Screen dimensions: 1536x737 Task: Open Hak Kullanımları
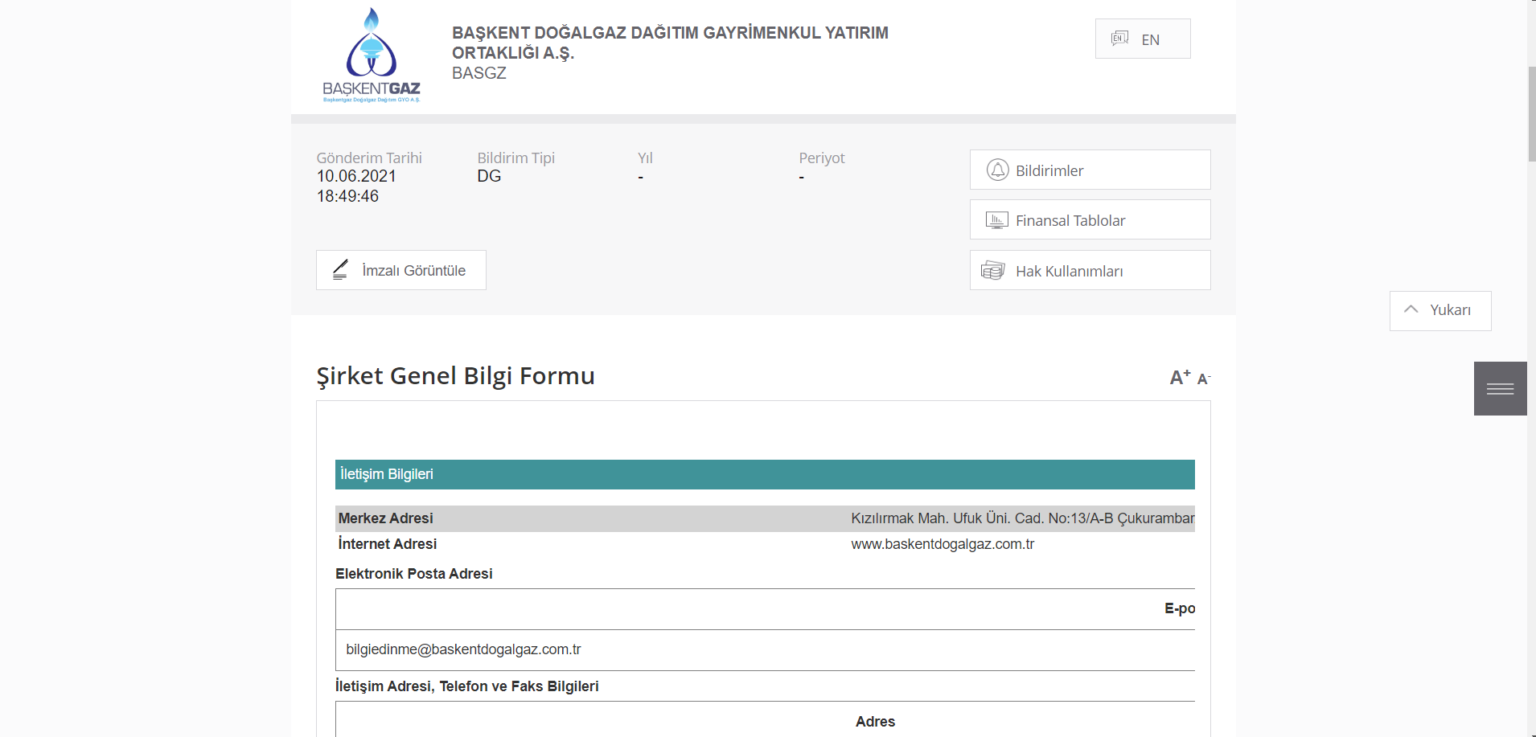click(x=1090, y=270)
